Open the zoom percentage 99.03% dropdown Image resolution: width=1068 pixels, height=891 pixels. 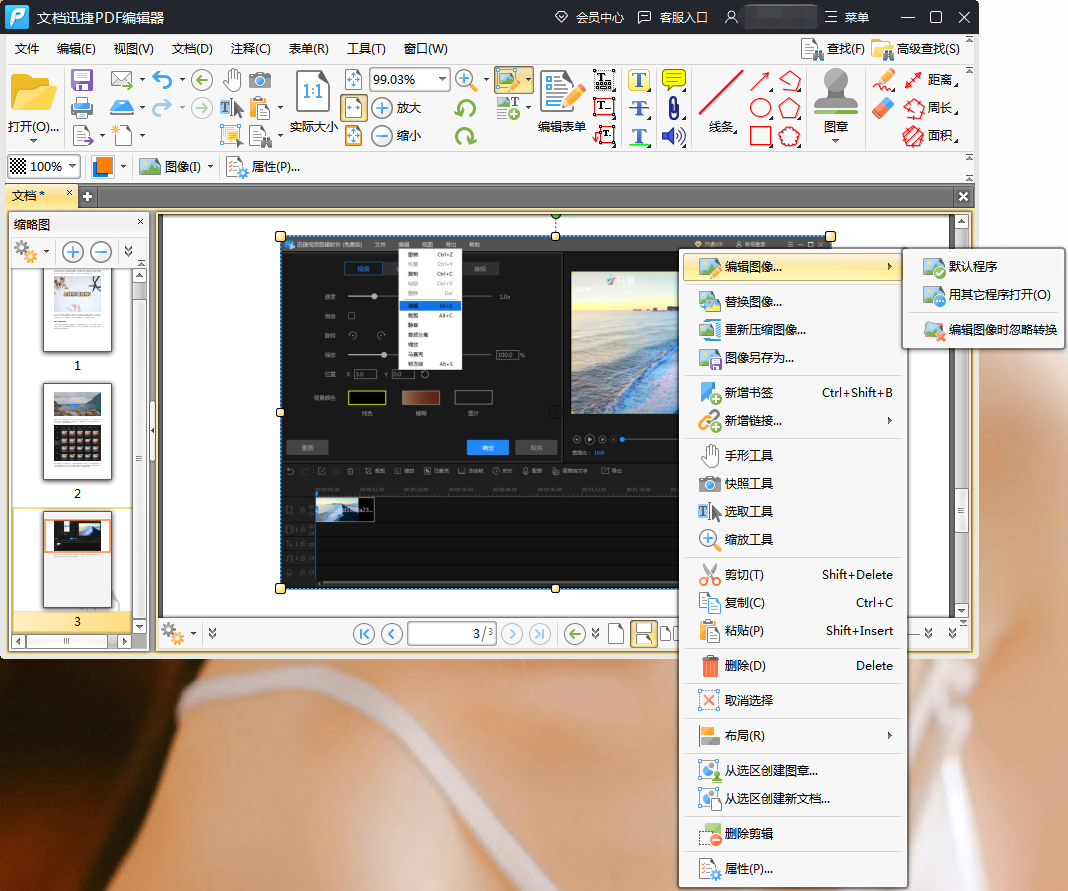442,80
